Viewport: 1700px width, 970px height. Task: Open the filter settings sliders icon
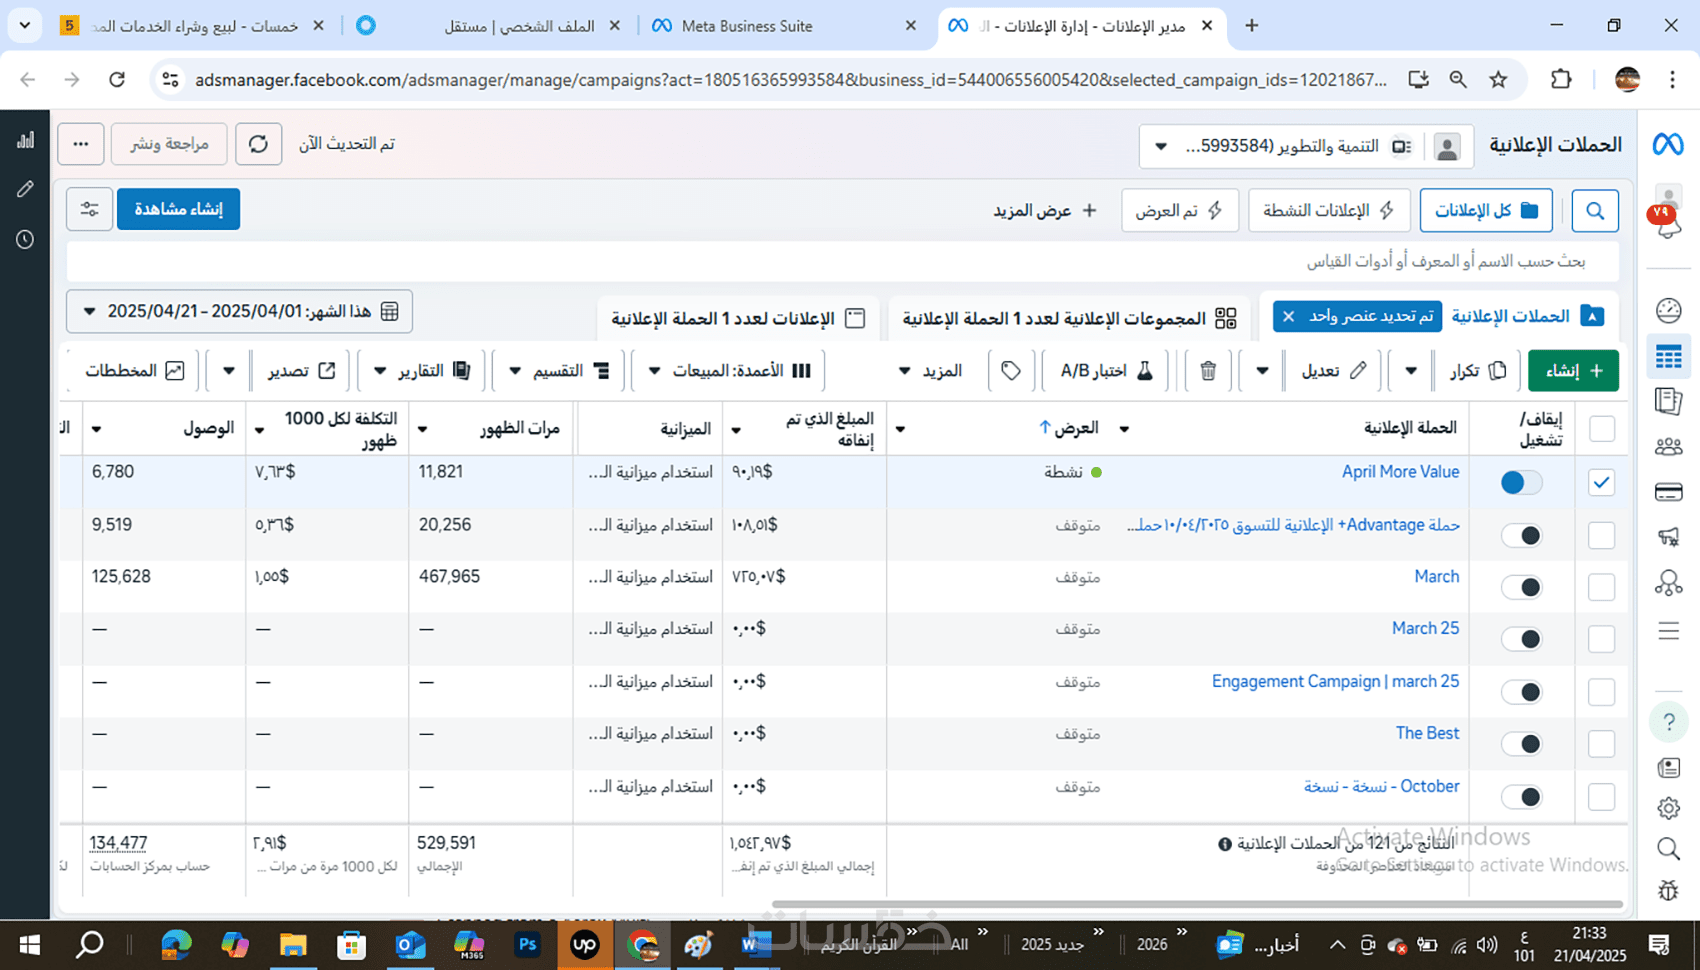(x=89, y=209)
